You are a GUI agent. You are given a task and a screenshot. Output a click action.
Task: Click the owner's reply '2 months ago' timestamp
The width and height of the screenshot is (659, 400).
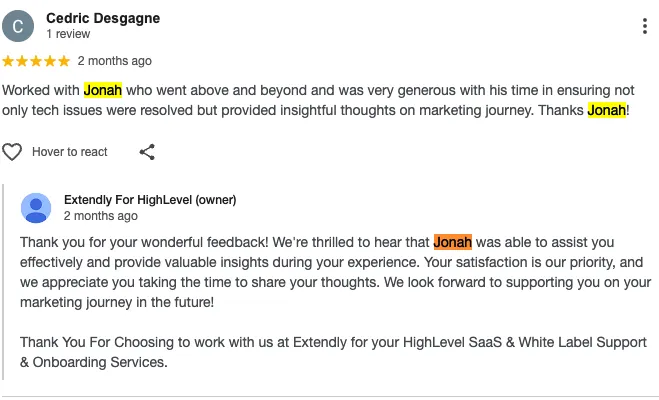tap(101, 216)
